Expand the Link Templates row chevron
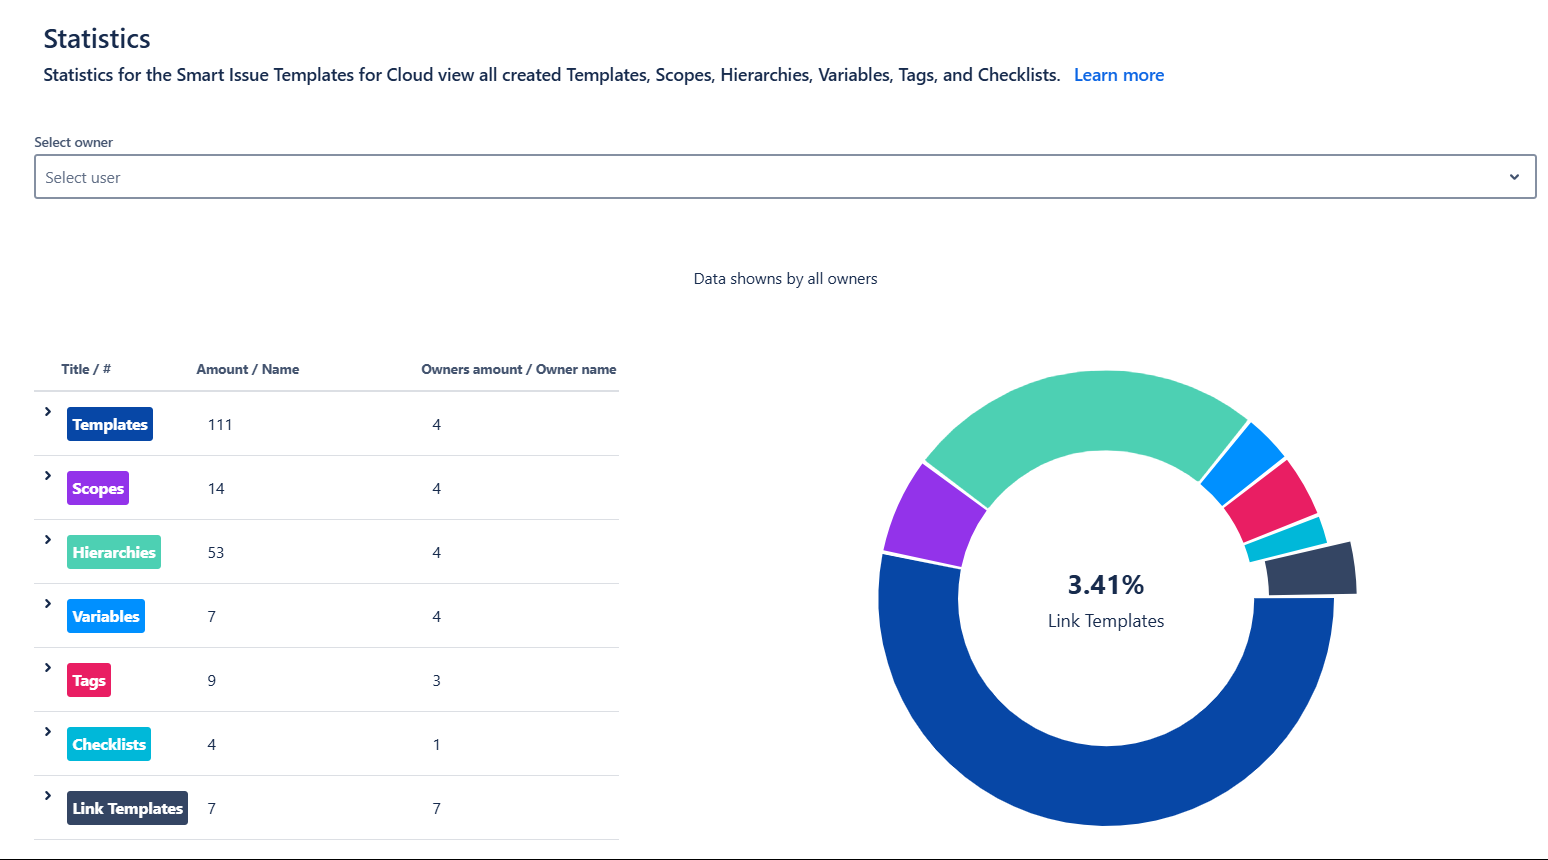 (x=47, y=796)
